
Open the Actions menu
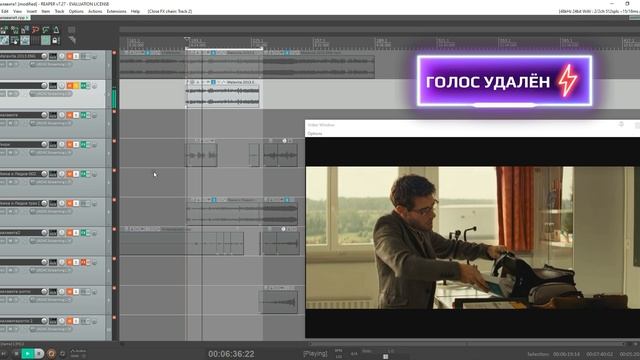pos(95,11)
